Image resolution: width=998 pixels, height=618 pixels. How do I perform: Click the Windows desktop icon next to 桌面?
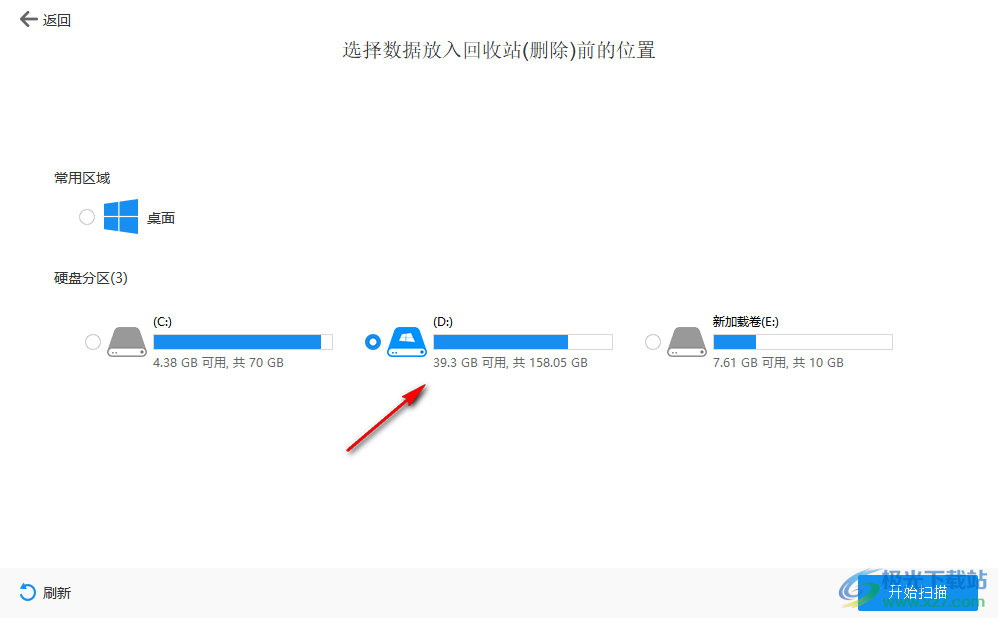(x=120, y=216)
